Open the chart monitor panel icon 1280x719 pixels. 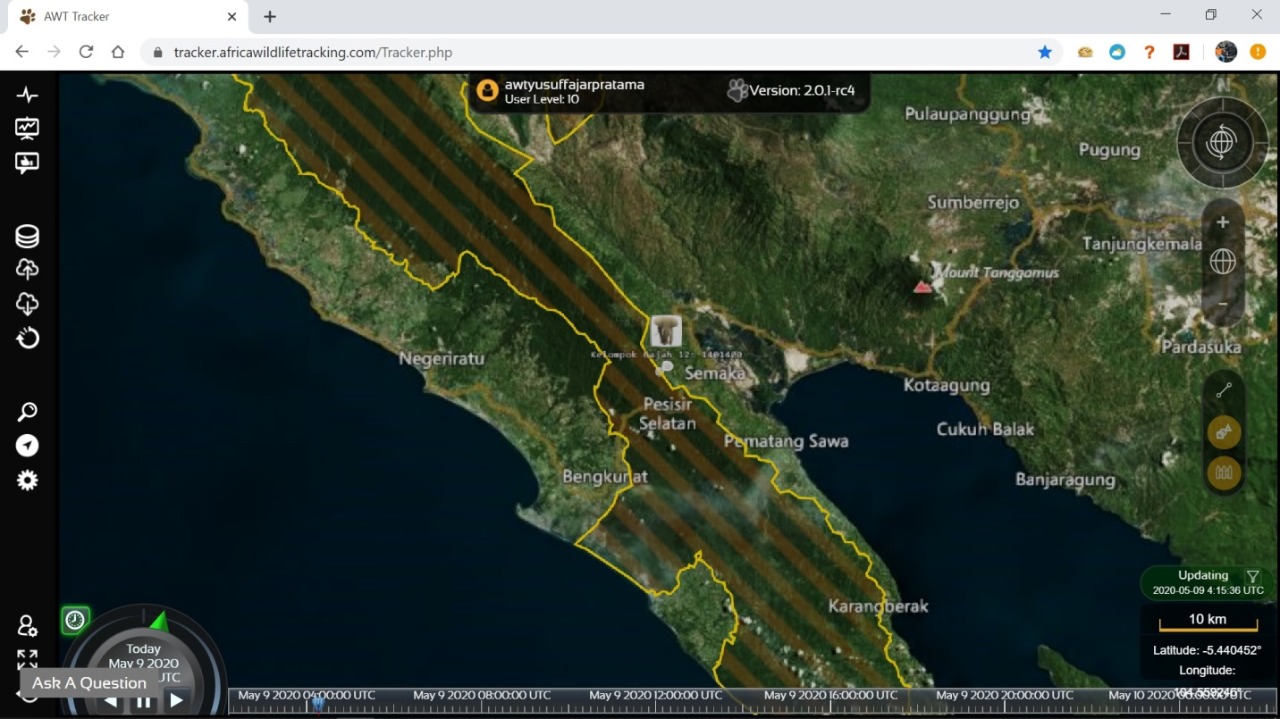[x=27, y=128]
